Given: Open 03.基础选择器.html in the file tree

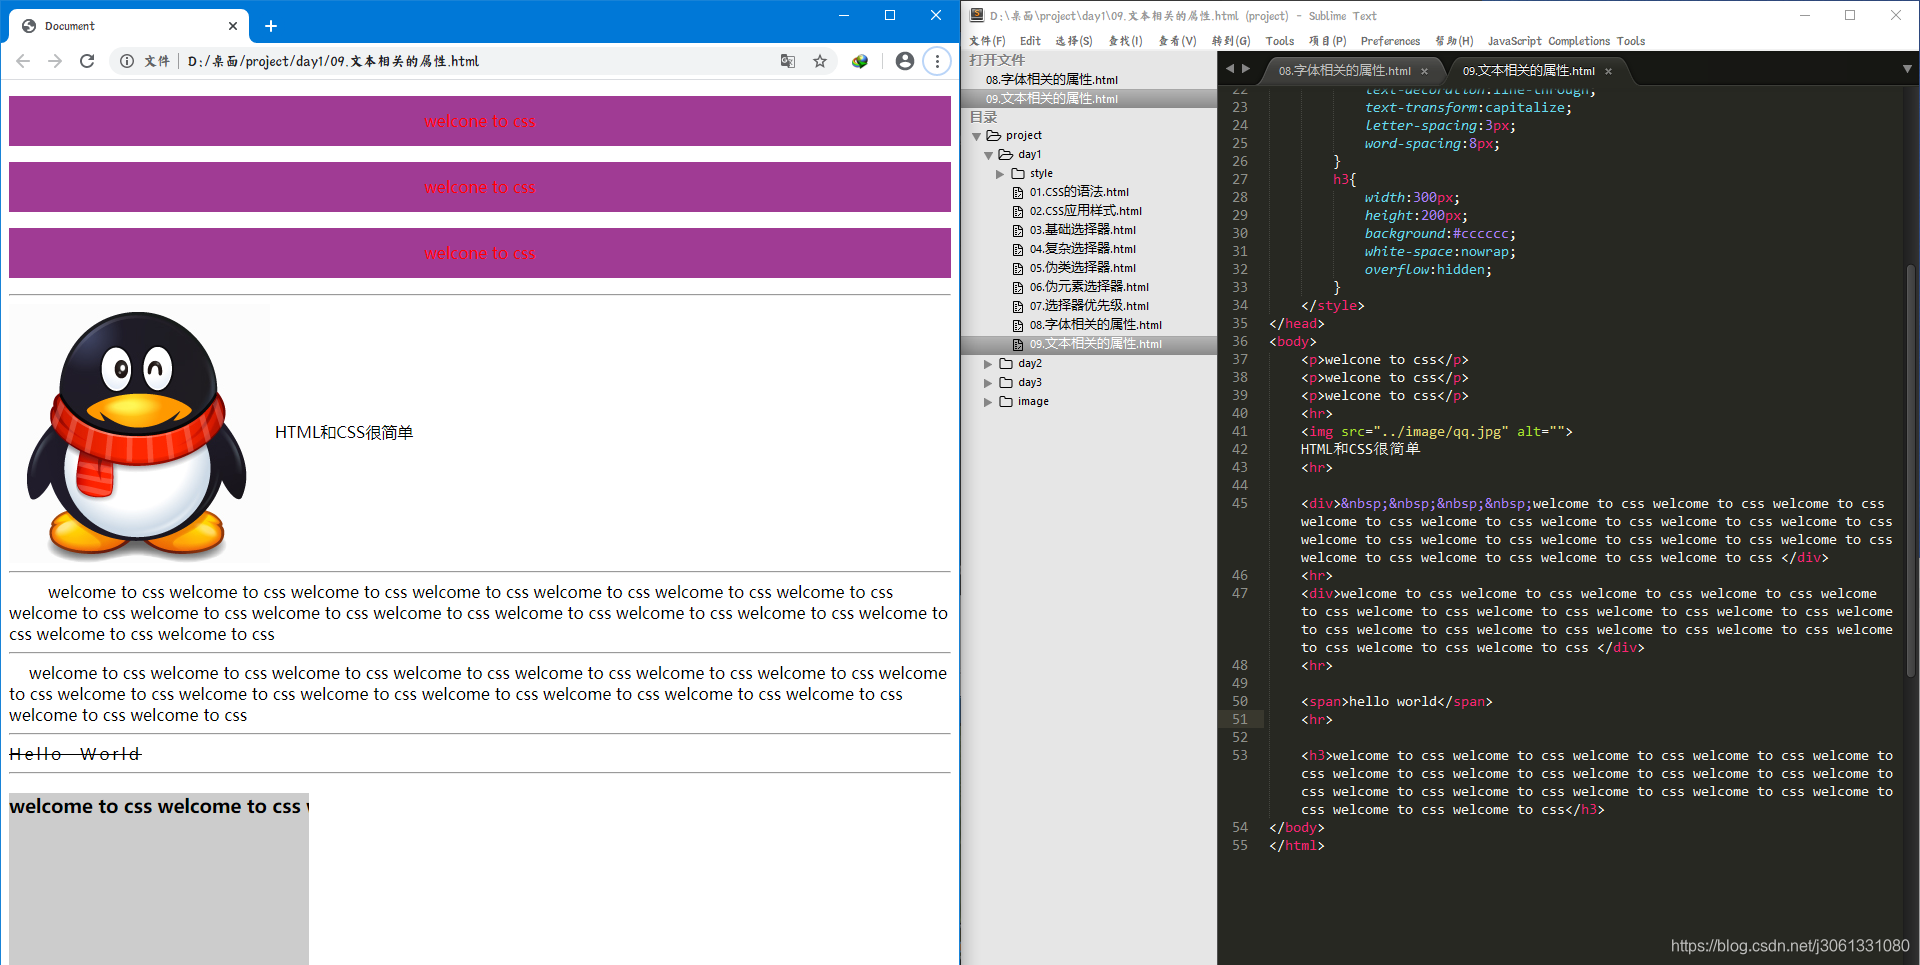Looking at the screenshot, I should [x=1083, y=230].
